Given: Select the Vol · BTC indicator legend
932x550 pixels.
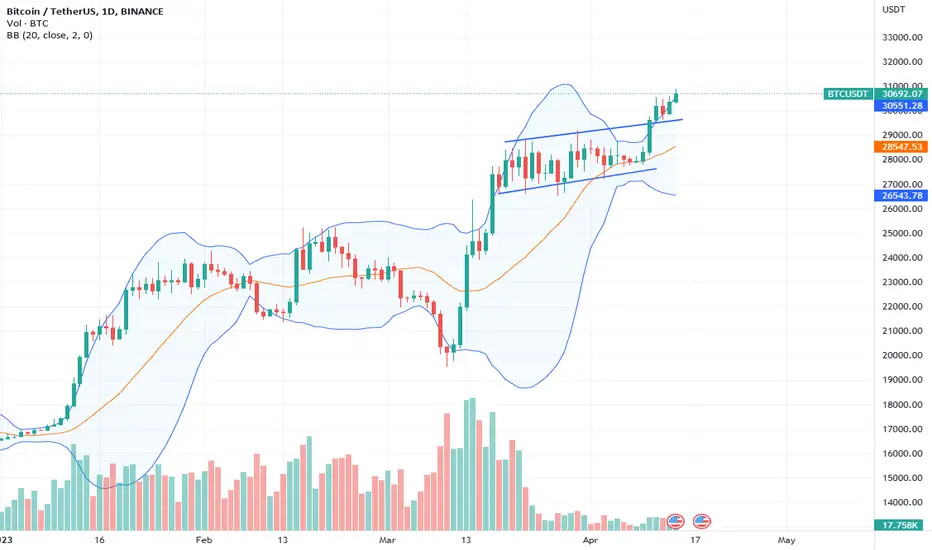Looking at the screenshot, I should click(27, 23).
